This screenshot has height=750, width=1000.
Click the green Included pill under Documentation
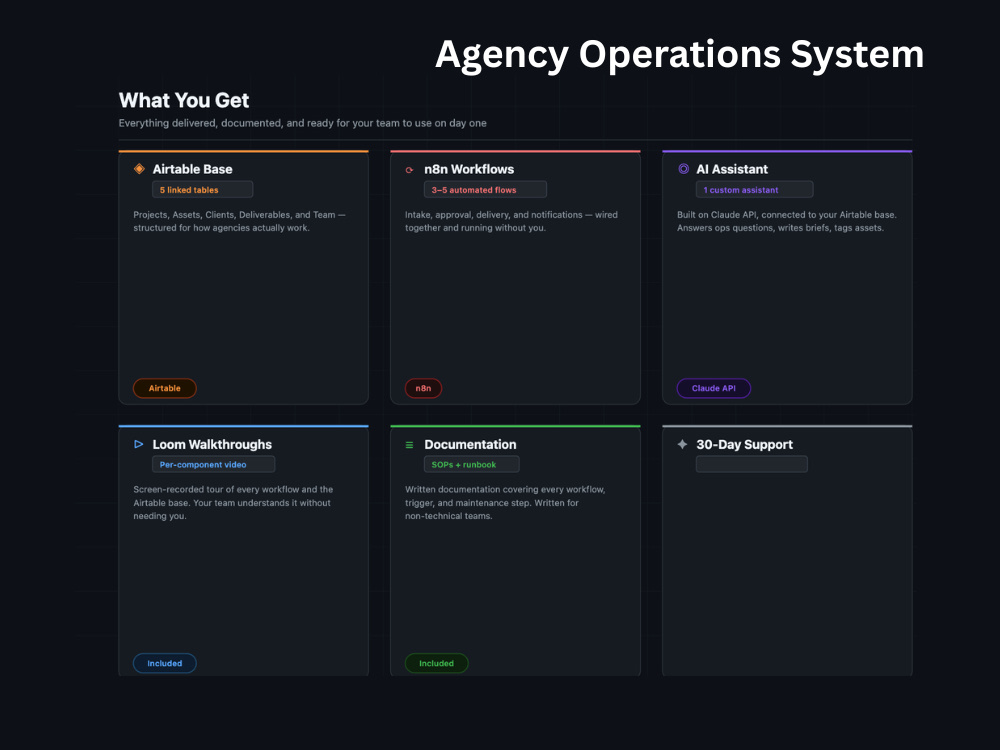coord(437,663)
